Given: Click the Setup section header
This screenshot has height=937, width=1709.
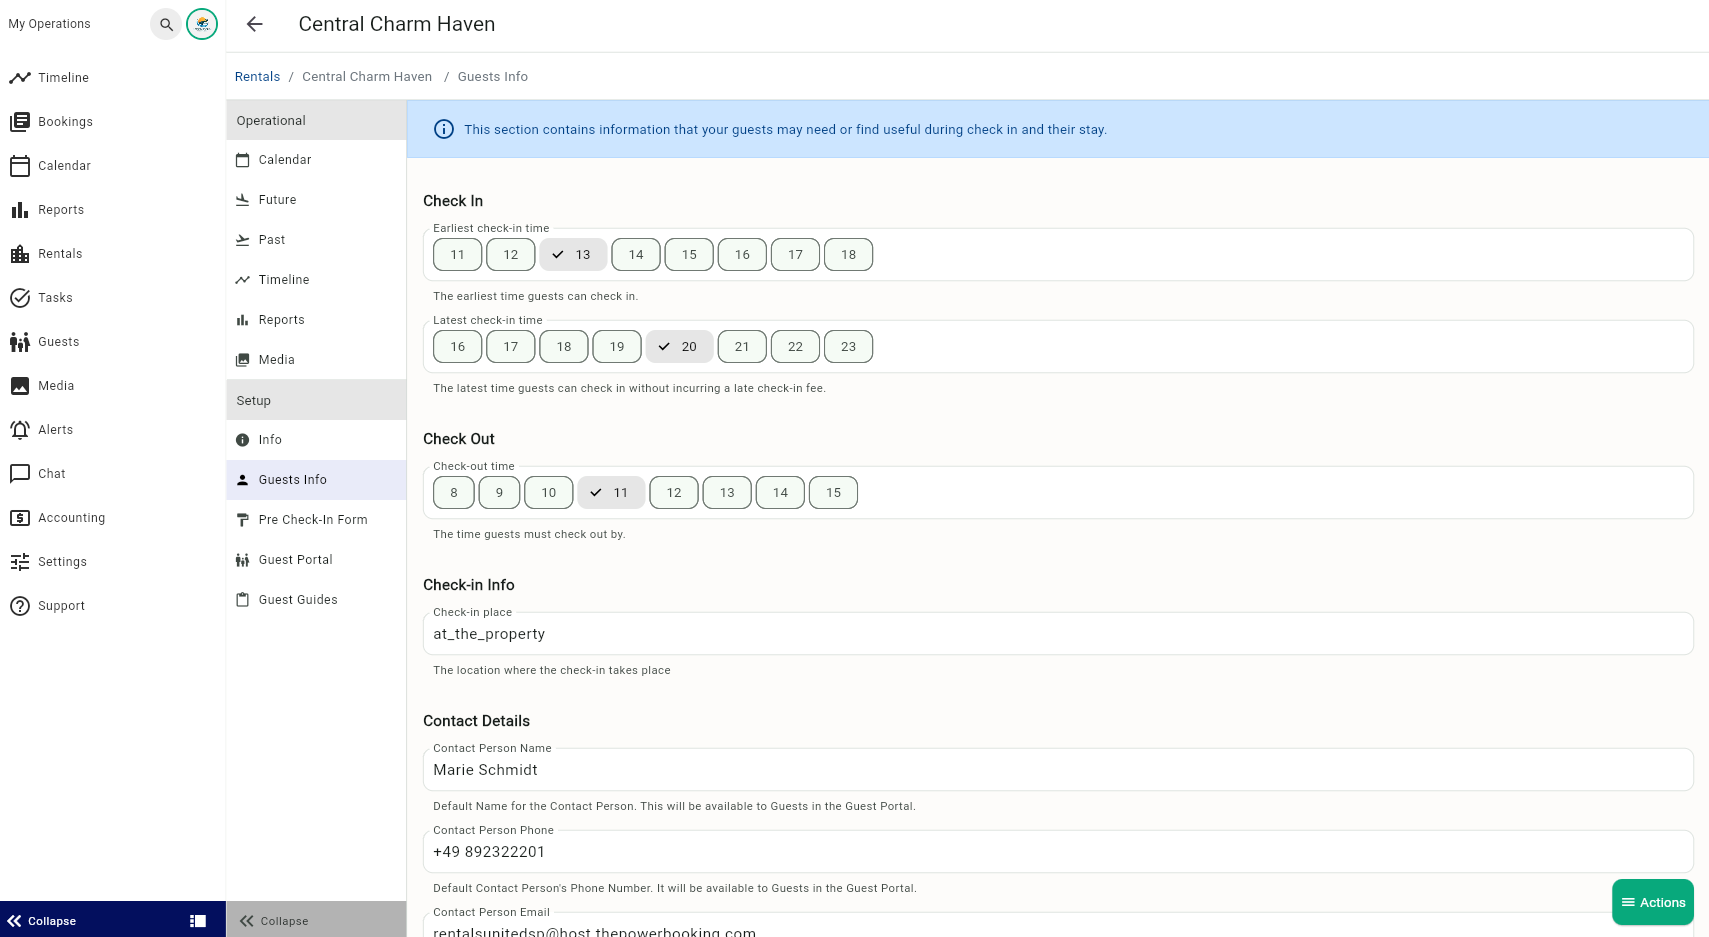Looking at the screenshot, I should tap(316, 400).
